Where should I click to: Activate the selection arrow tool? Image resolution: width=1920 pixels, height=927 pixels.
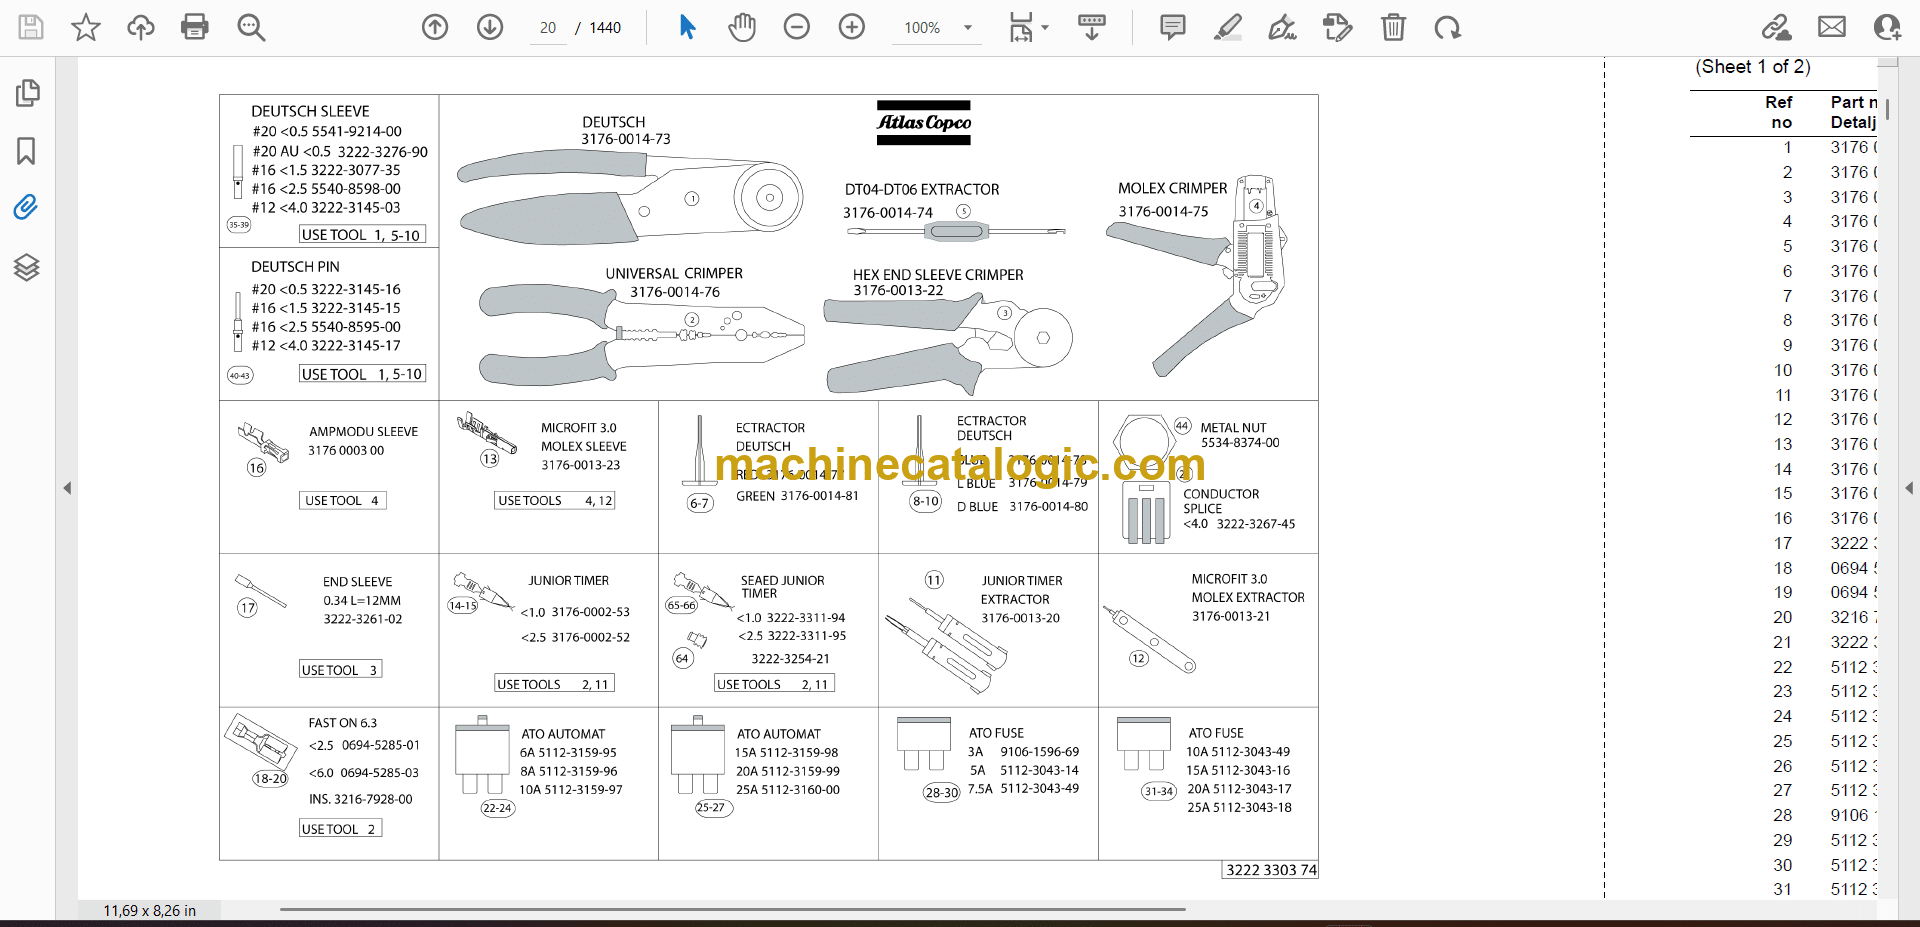pyautogui.click(x=687, y=27)
